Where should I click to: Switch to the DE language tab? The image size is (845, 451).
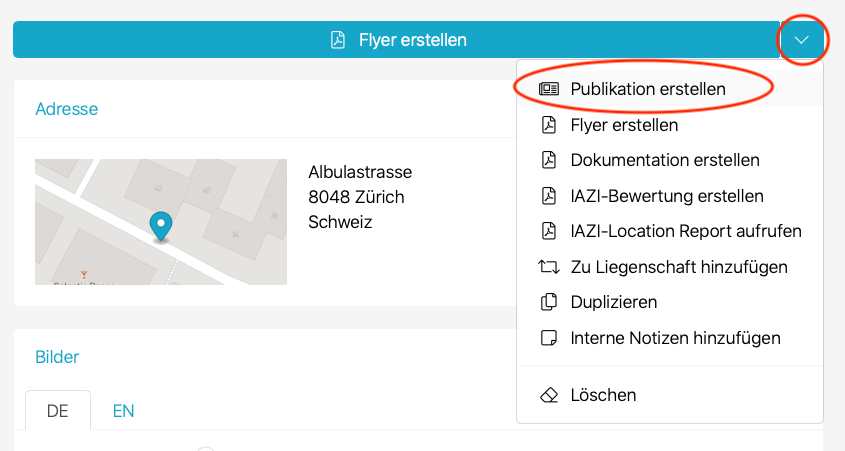tap(58, 411)
